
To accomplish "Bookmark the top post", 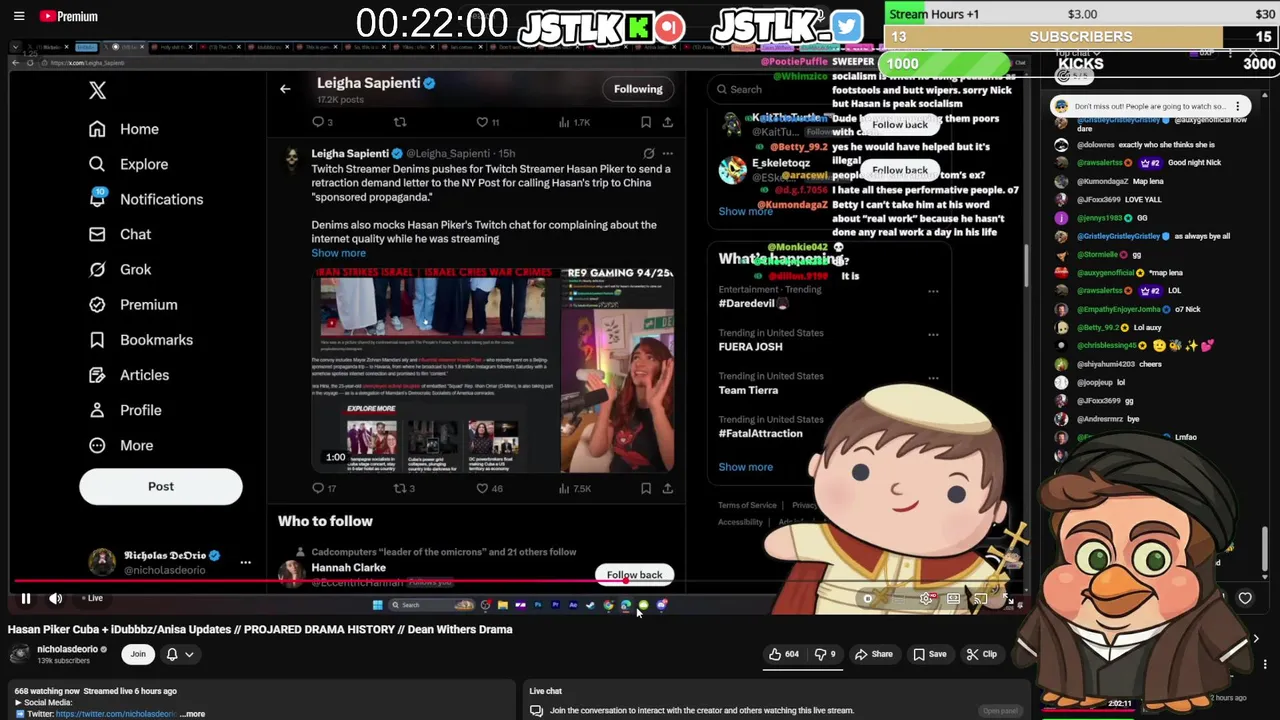I will [646, 122].
